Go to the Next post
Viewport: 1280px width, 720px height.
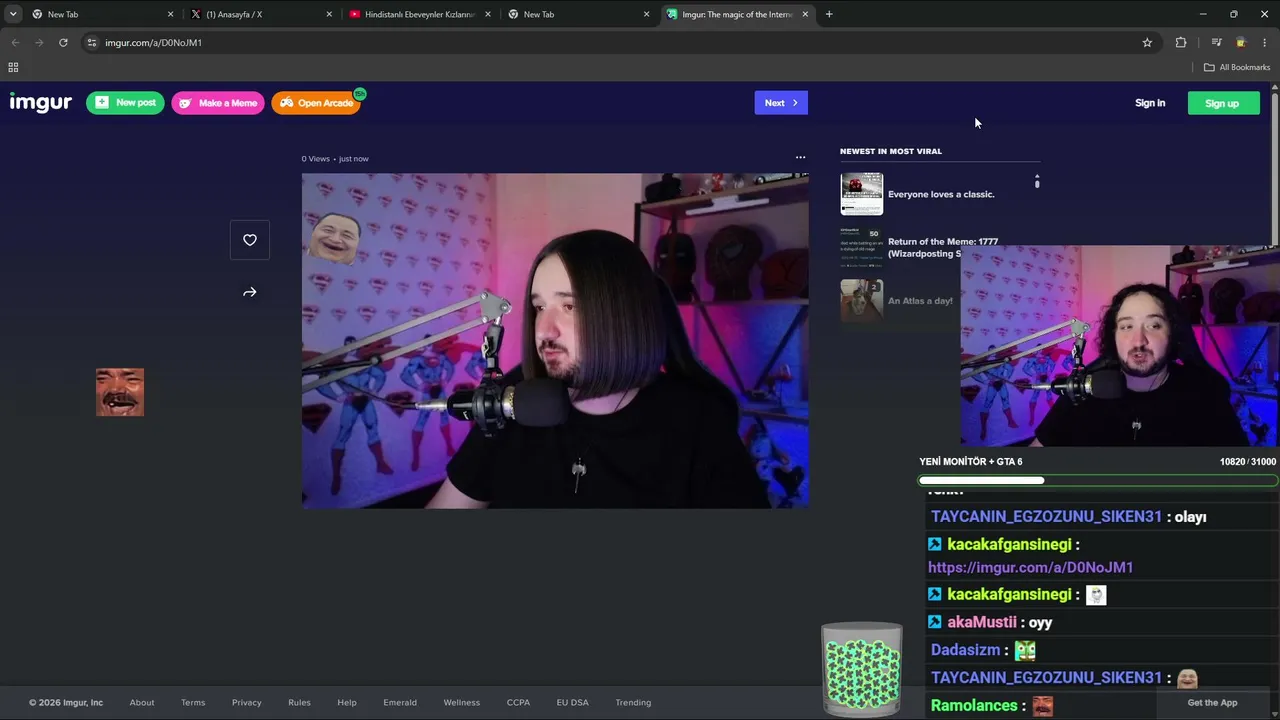781,103
